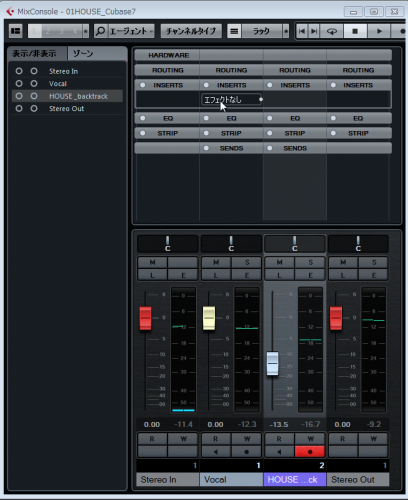Expand the SENDS rack for Vocal

tap(231, 148)
